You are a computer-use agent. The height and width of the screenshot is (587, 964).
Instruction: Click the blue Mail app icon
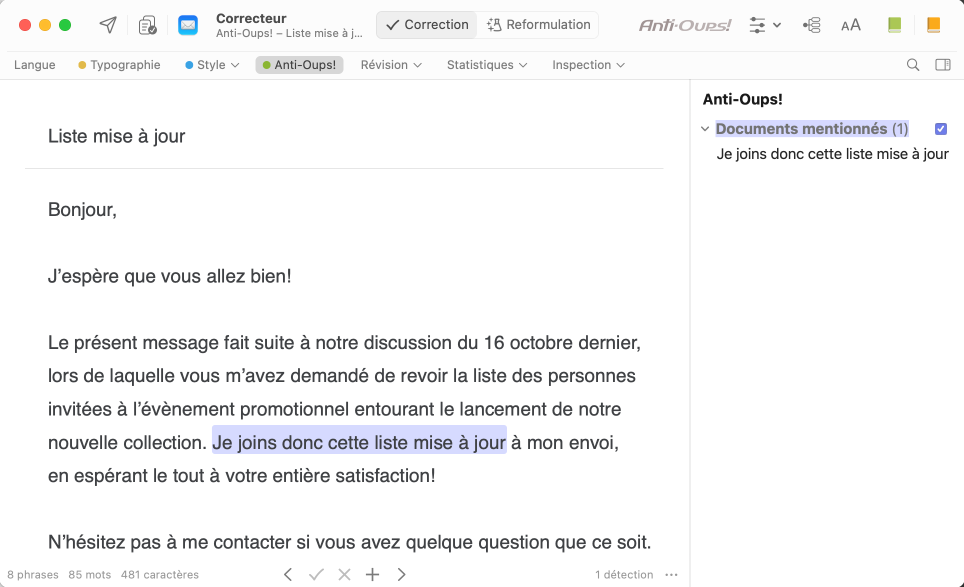pos(188,25)
